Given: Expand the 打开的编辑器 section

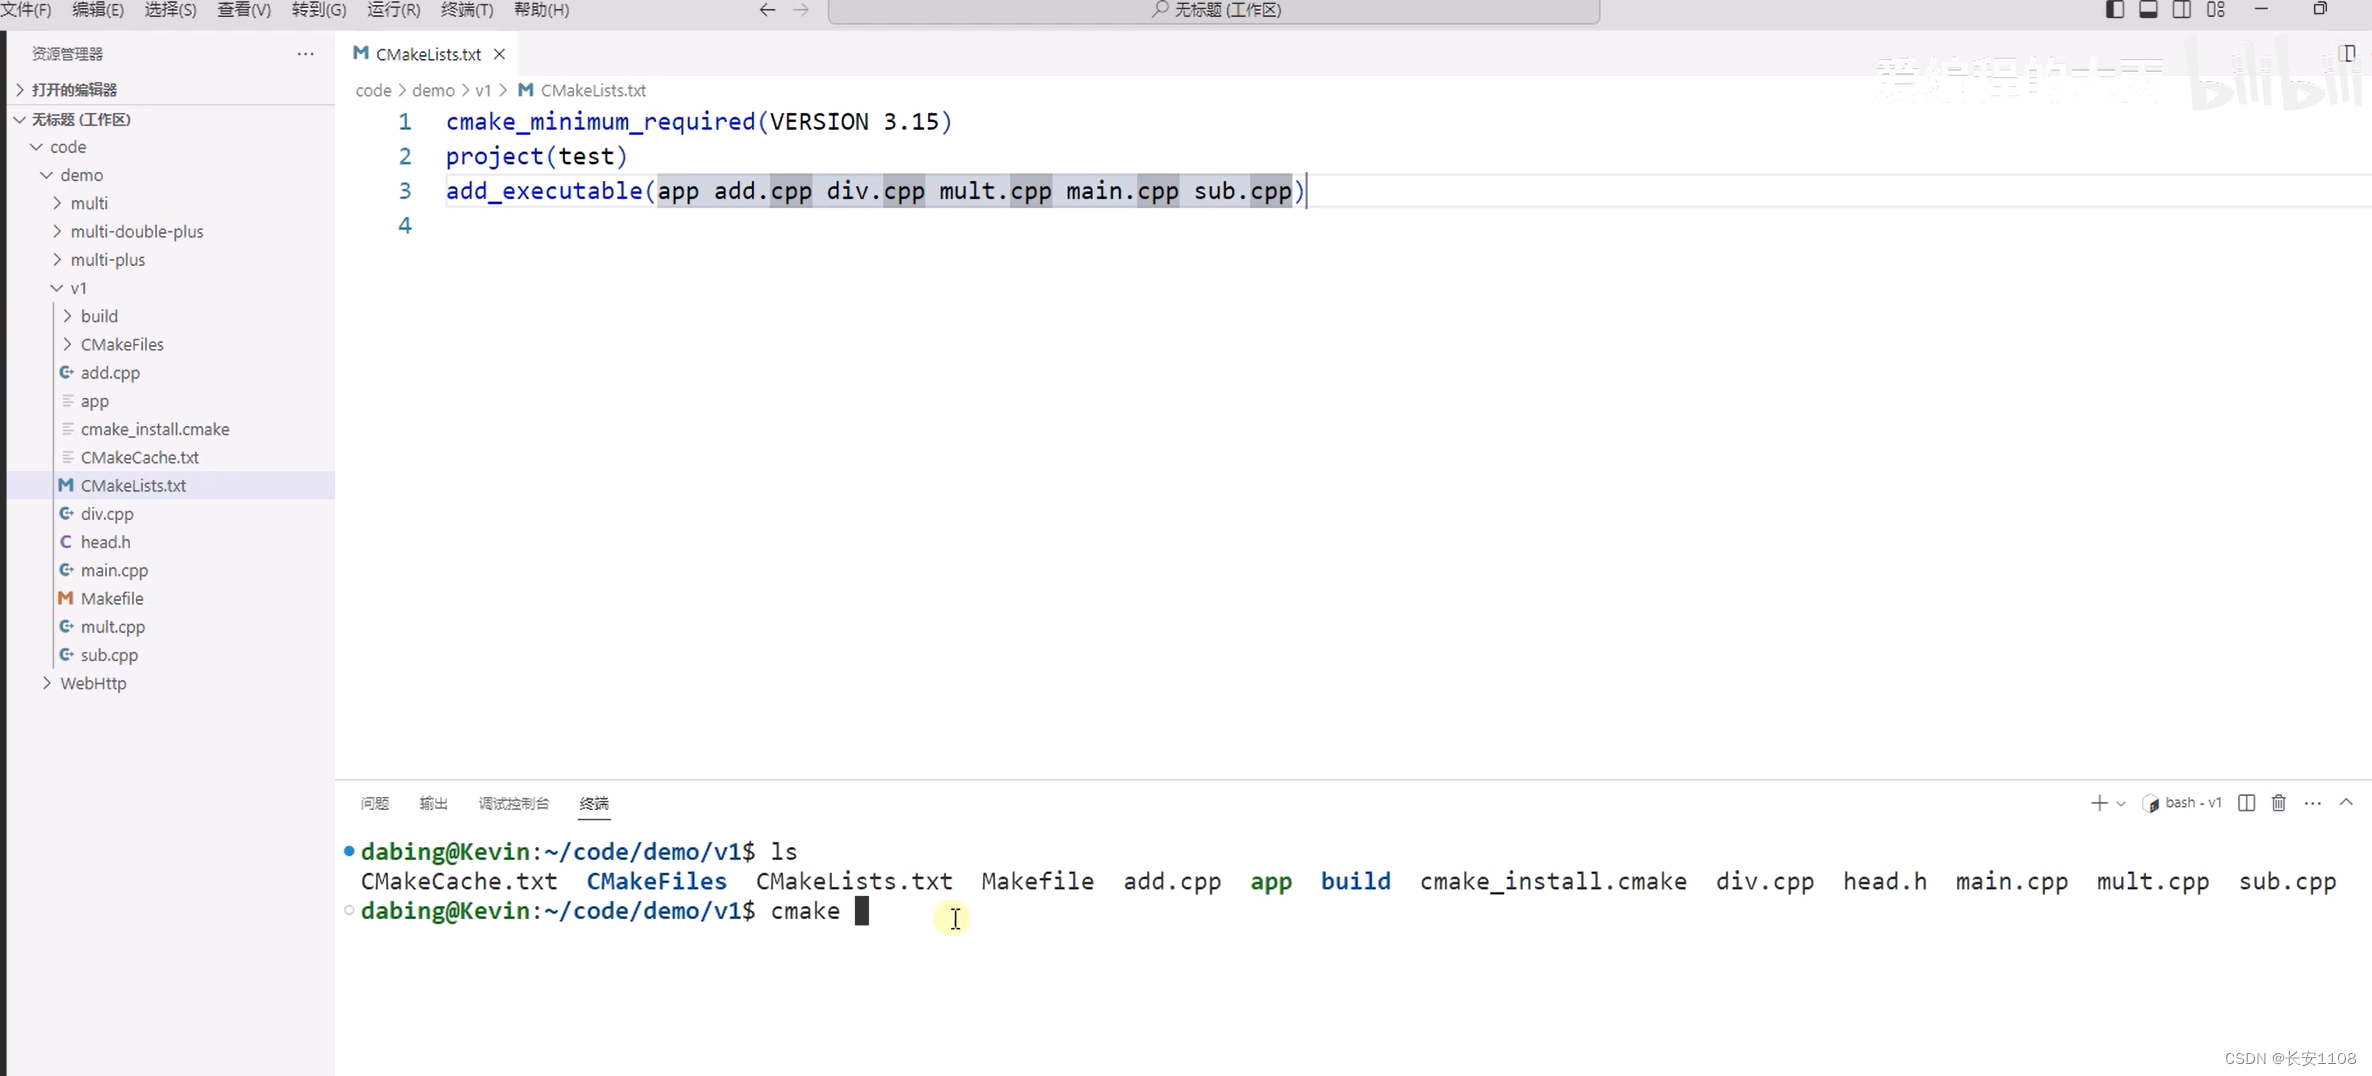Looking at the screenshot, I should pos(74,90).
